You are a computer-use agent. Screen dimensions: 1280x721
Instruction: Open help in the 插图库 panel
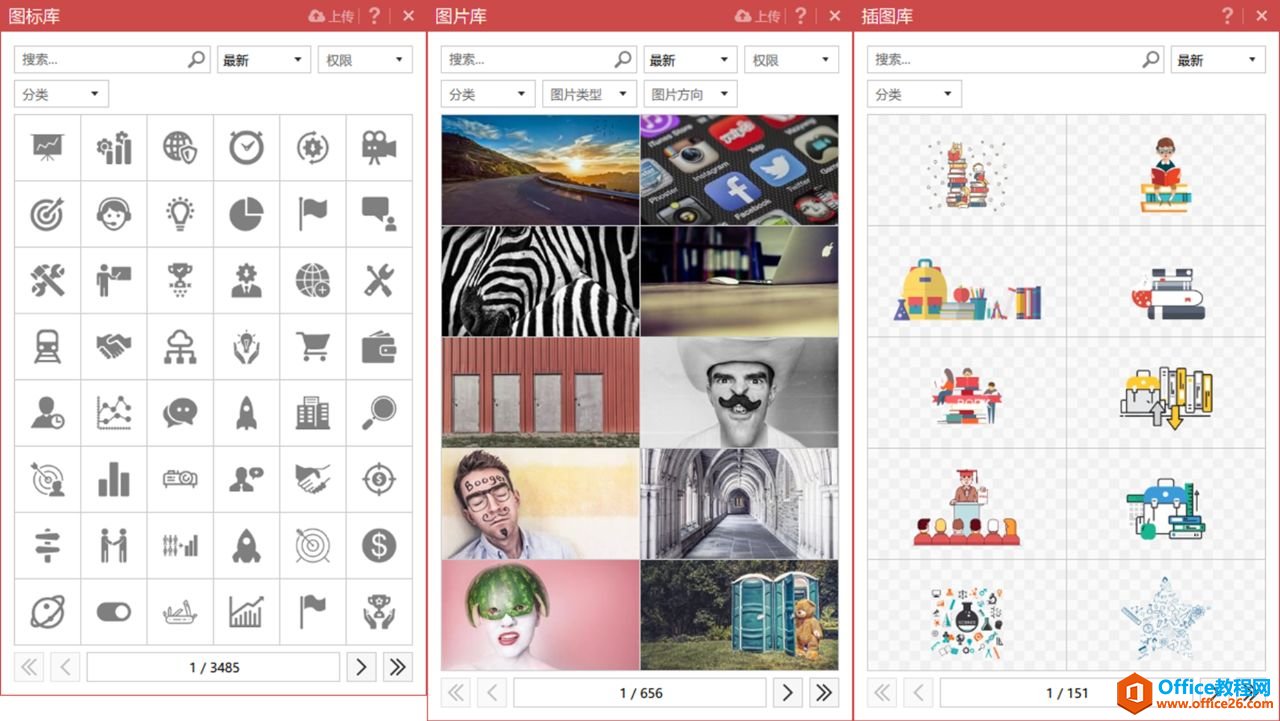point(1227,16)
